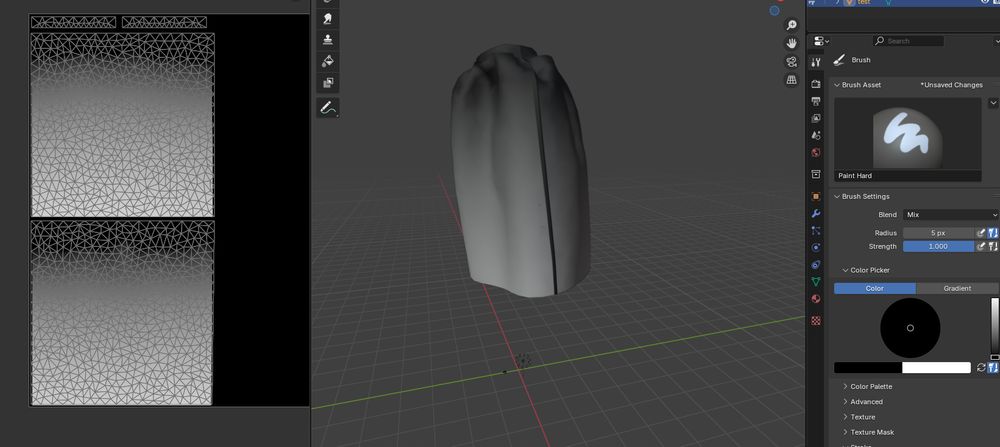
Task: Click the brightness value slider beside wheel
Action: click(x=994, y=328)
